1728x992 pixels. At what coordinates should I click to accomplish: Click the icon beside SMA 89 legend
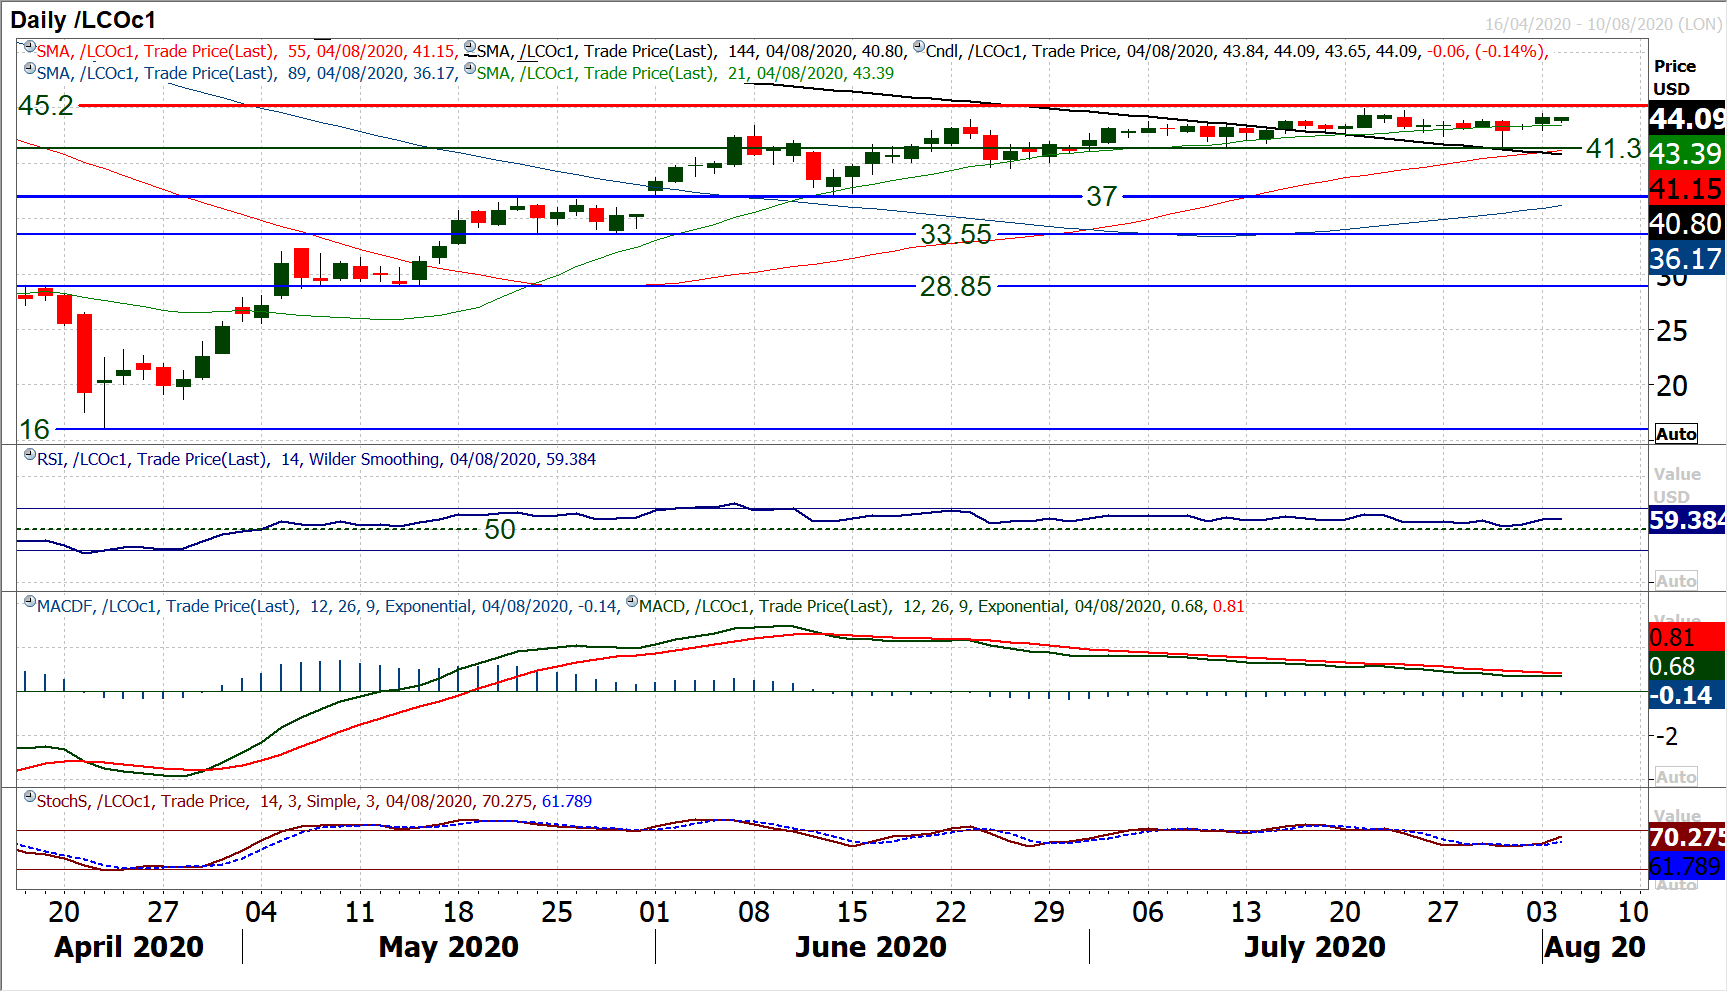click(x=30, y=69)
